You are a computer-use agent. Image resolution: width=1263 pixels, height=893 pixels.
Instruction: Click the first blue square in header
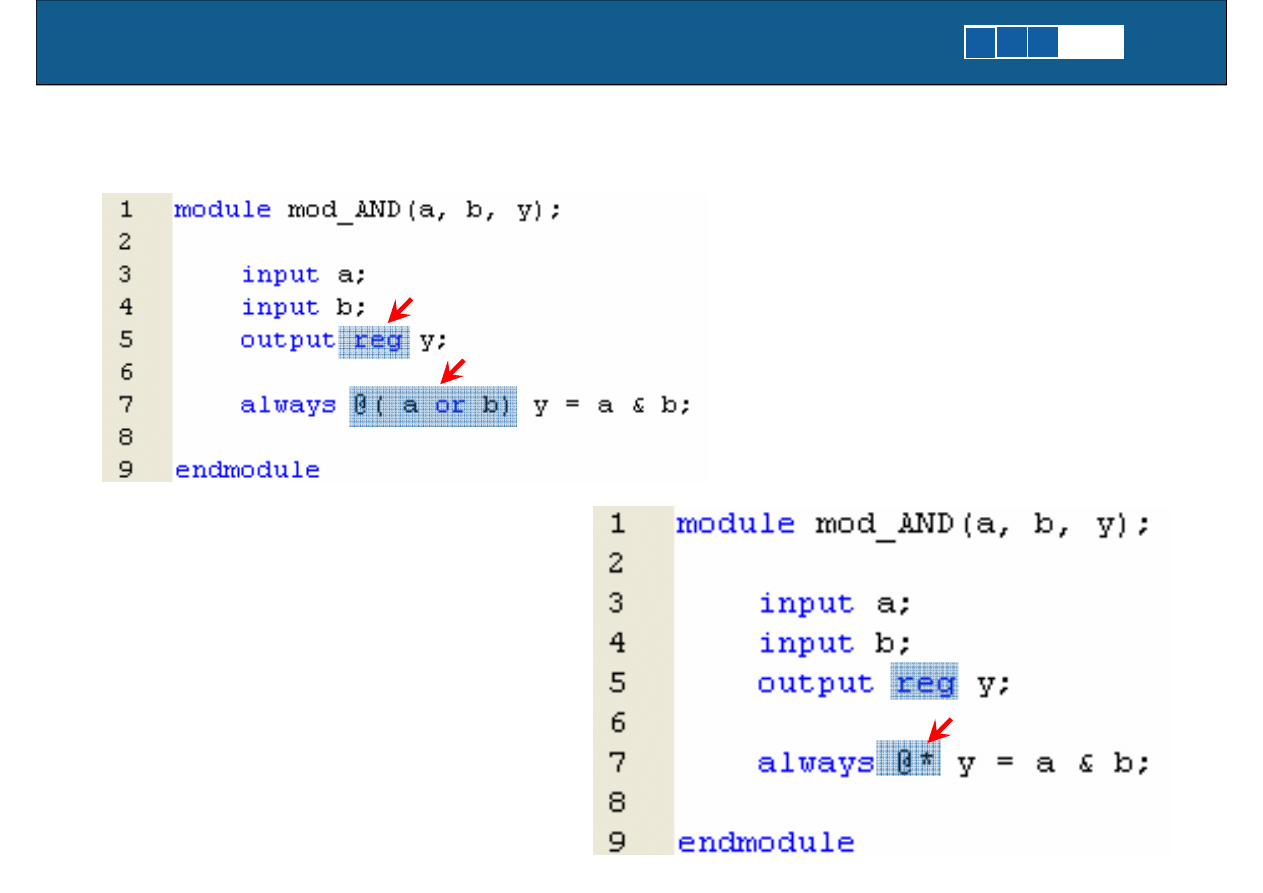tap(980, 43)
